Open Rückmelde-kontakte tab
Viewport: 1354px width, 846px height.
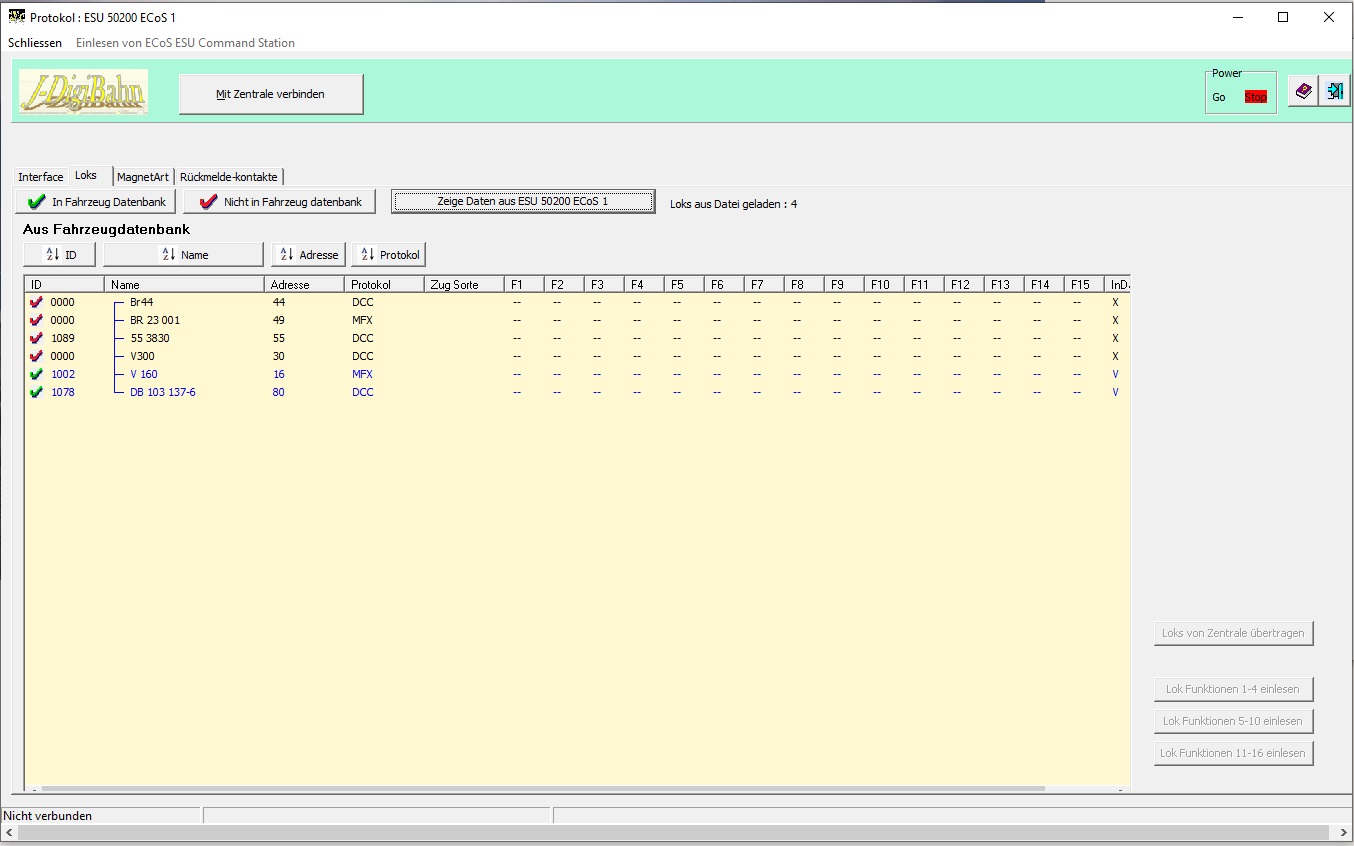(229, 177)
